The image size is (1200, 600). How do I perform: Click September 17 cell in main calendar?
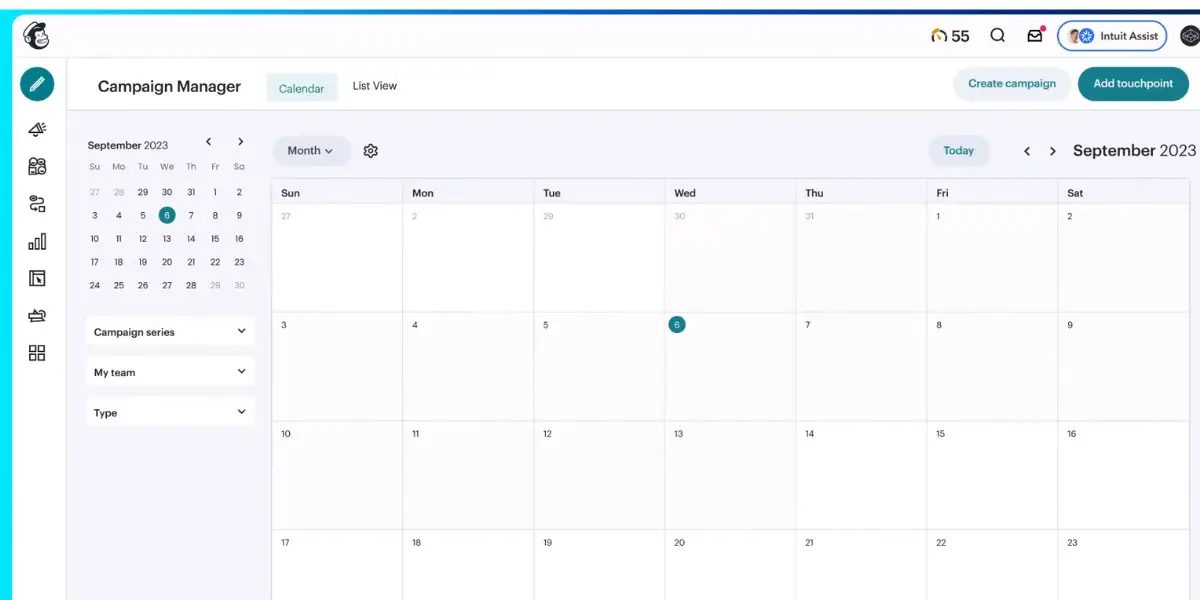pyautogui.click(x=337, y=565)
